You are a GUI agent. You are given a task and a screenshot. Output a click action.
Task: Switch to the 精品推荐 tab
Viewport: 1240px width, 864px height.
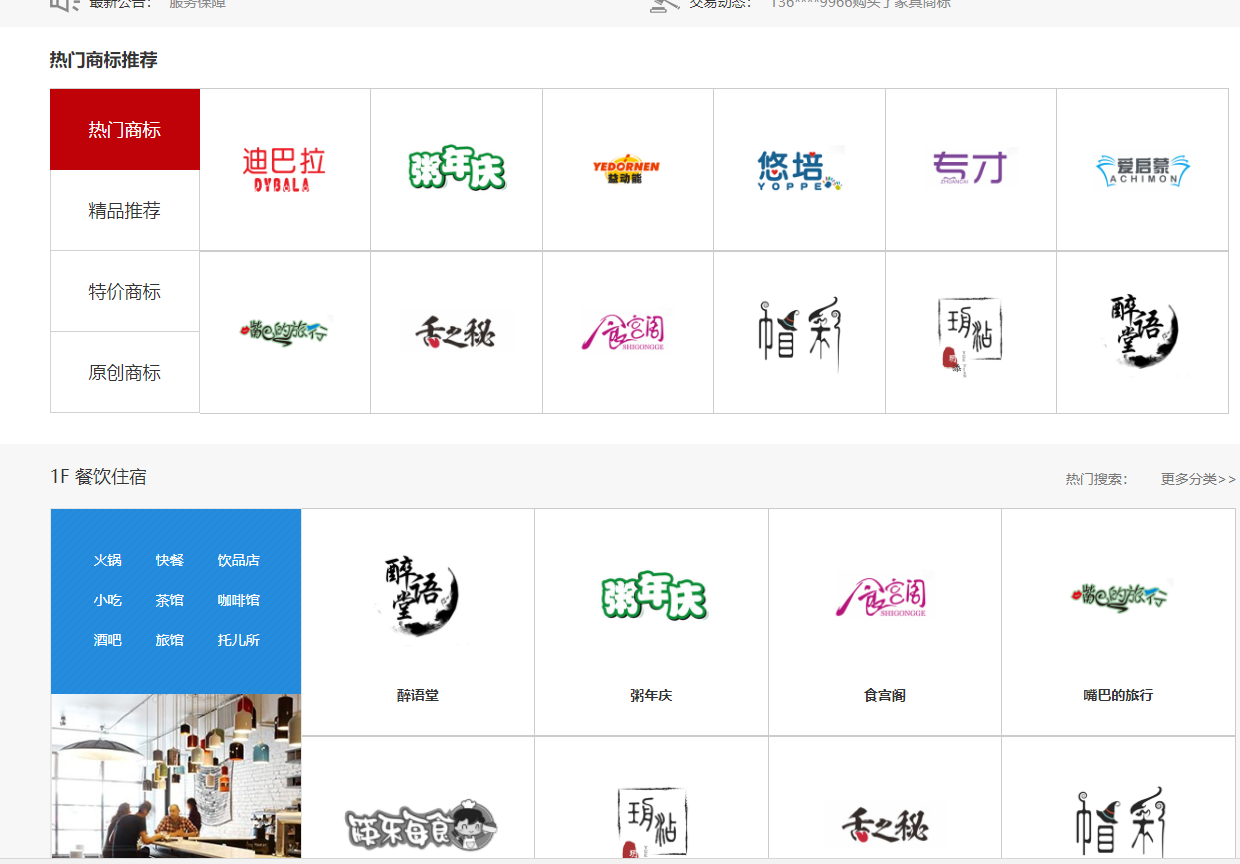(x=125, y=211)
